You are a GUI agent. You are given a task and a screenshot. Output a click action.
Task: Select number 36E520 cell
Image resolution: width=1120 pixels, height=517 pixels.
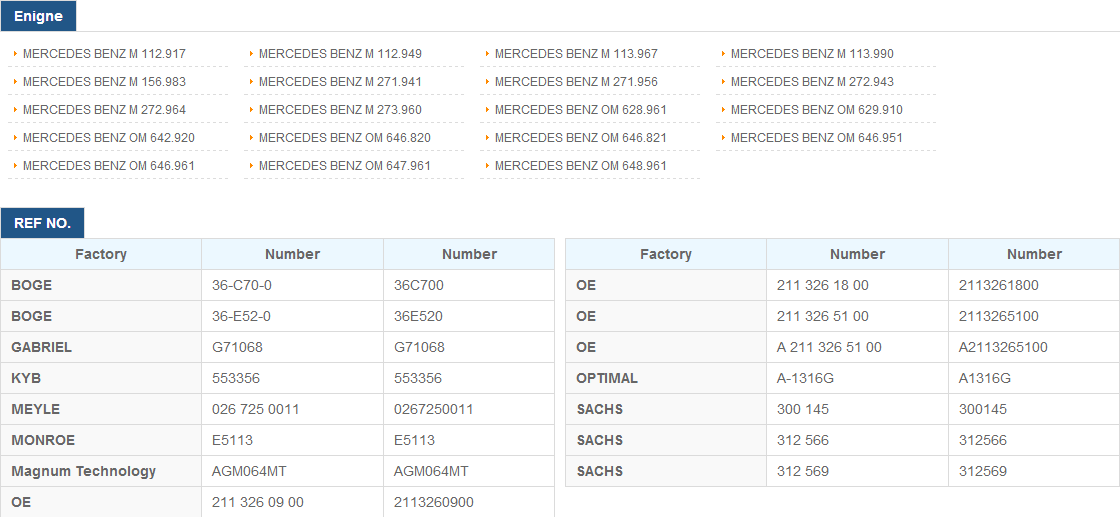click(469, 316)
